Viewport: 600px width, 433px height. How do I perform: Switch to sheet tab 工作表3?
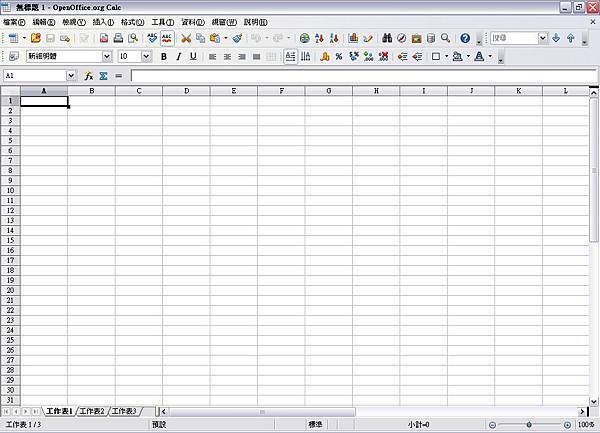(124, 411)
